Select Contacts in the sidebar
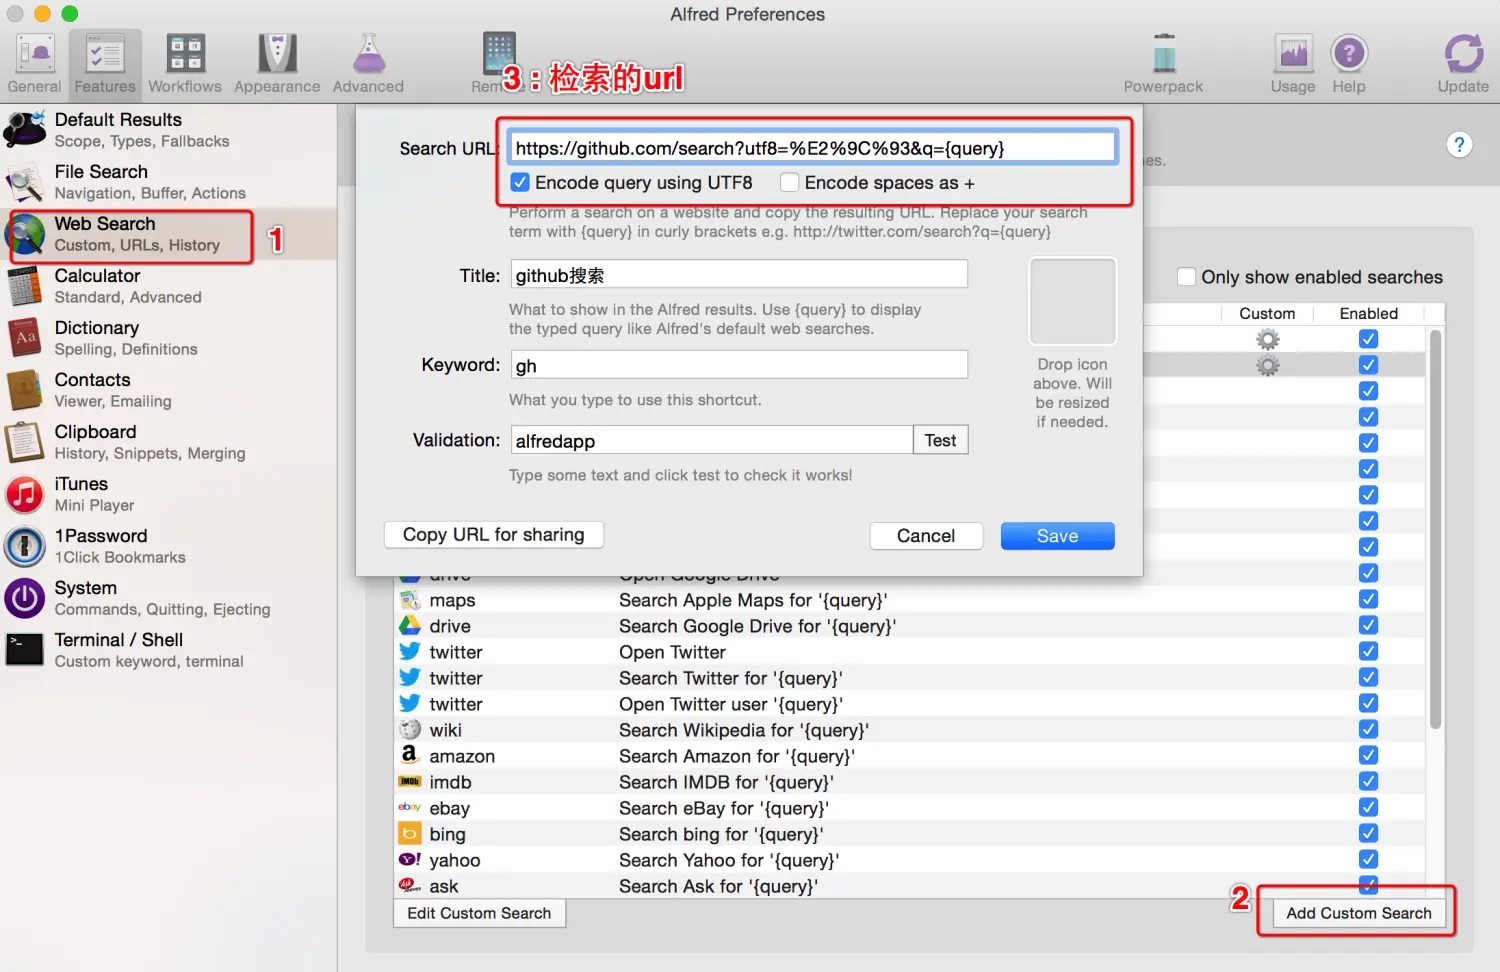 pyautogui.click(x=168, y=390)
